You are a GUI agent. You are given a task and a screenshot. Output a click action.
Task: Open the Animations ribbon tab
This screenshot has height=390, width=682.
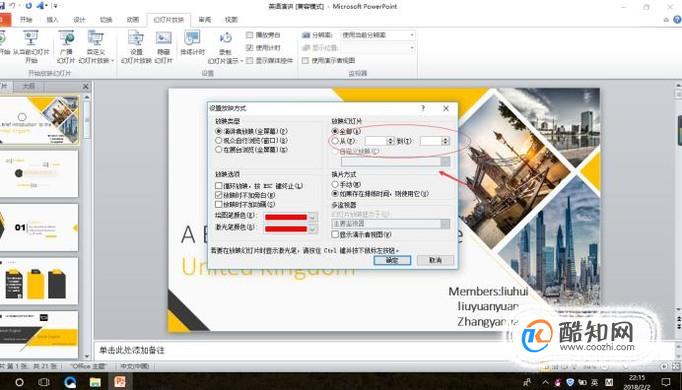[x=133, y=20]
